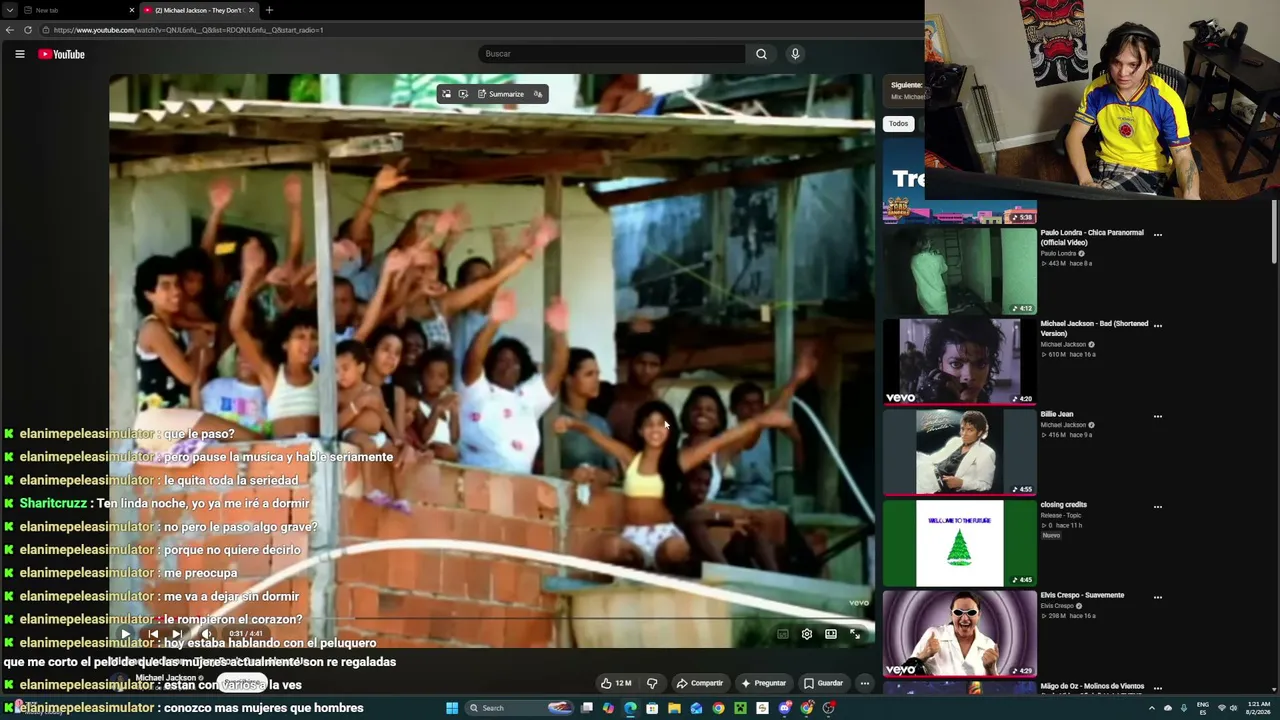This screenshot has width=1280, height=720.
Task: Open the closing credits video thumbnail
Action: coord(960,543)
